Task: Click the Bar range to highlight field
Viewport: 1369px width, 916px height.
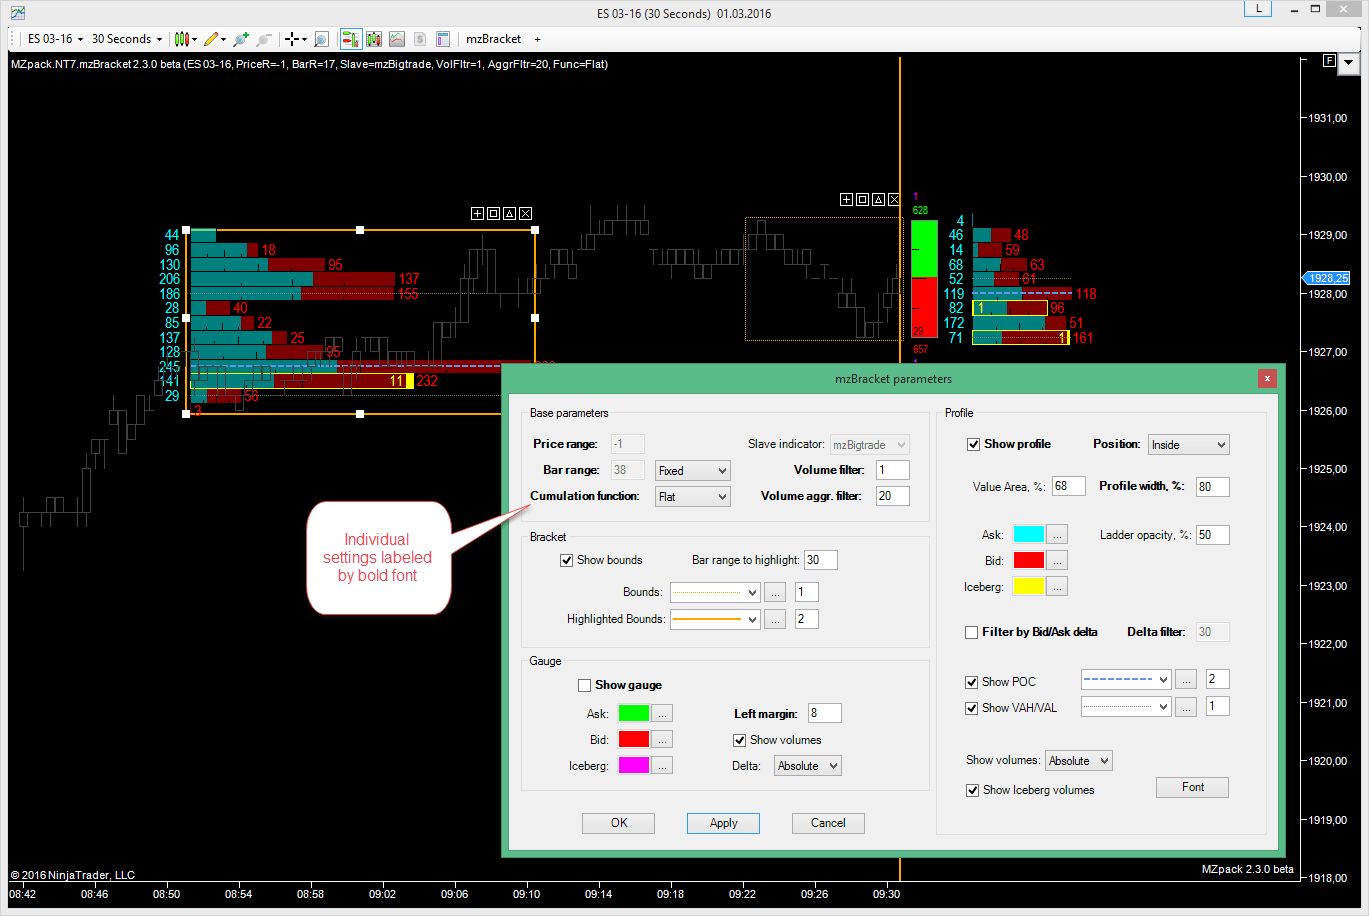Action: [820, 560]
